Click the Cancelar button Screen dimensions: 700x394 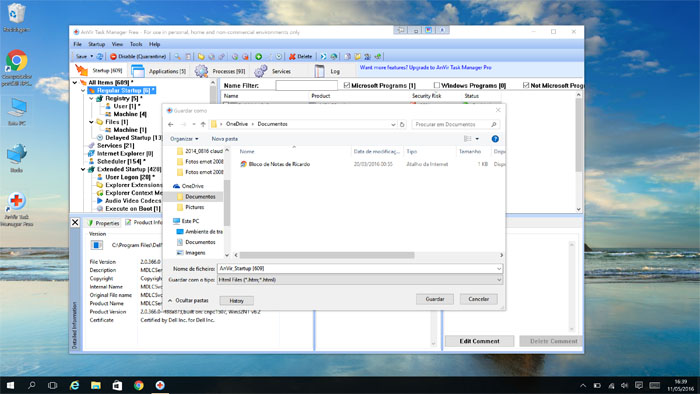click(479, 299)
